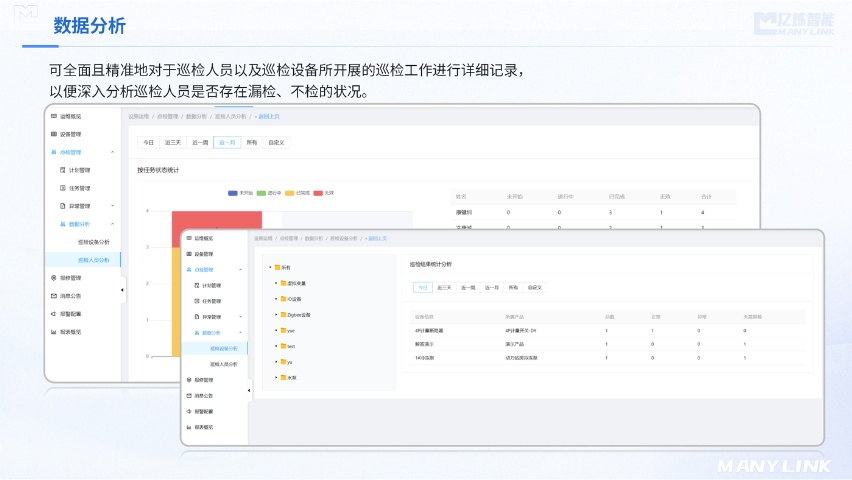
Task: Click 返回上页 link in front window breadcrumb
Action: pyautogui.click(x=376, y=238)
